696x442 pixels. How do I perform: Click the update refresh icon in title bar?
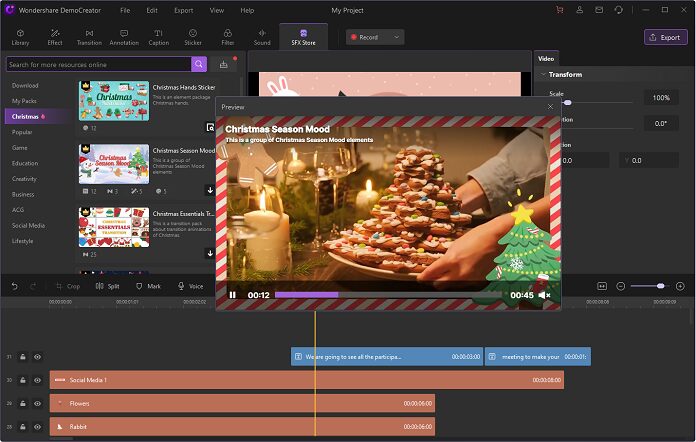tap(618, 10)
